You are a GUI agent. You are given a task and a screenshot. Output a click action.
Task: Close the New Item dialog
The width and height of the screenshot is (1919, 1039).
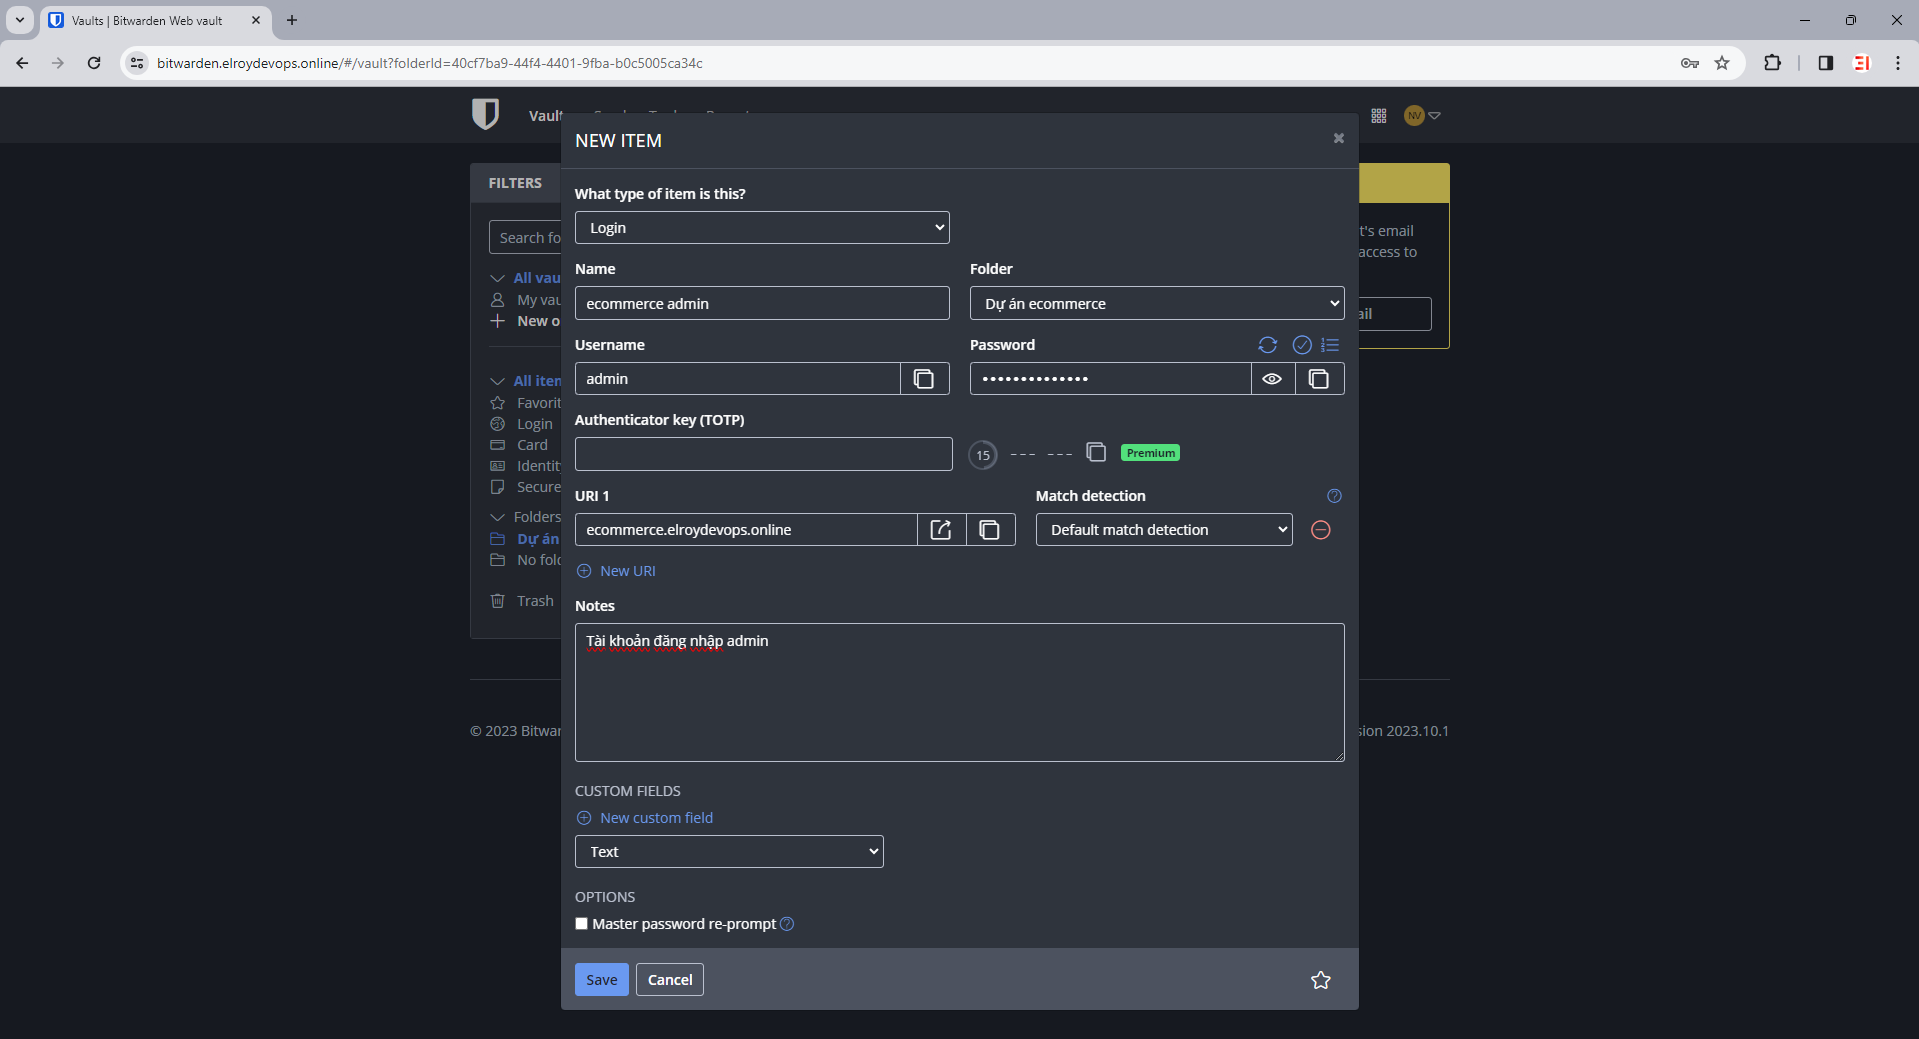point(1338,138)
